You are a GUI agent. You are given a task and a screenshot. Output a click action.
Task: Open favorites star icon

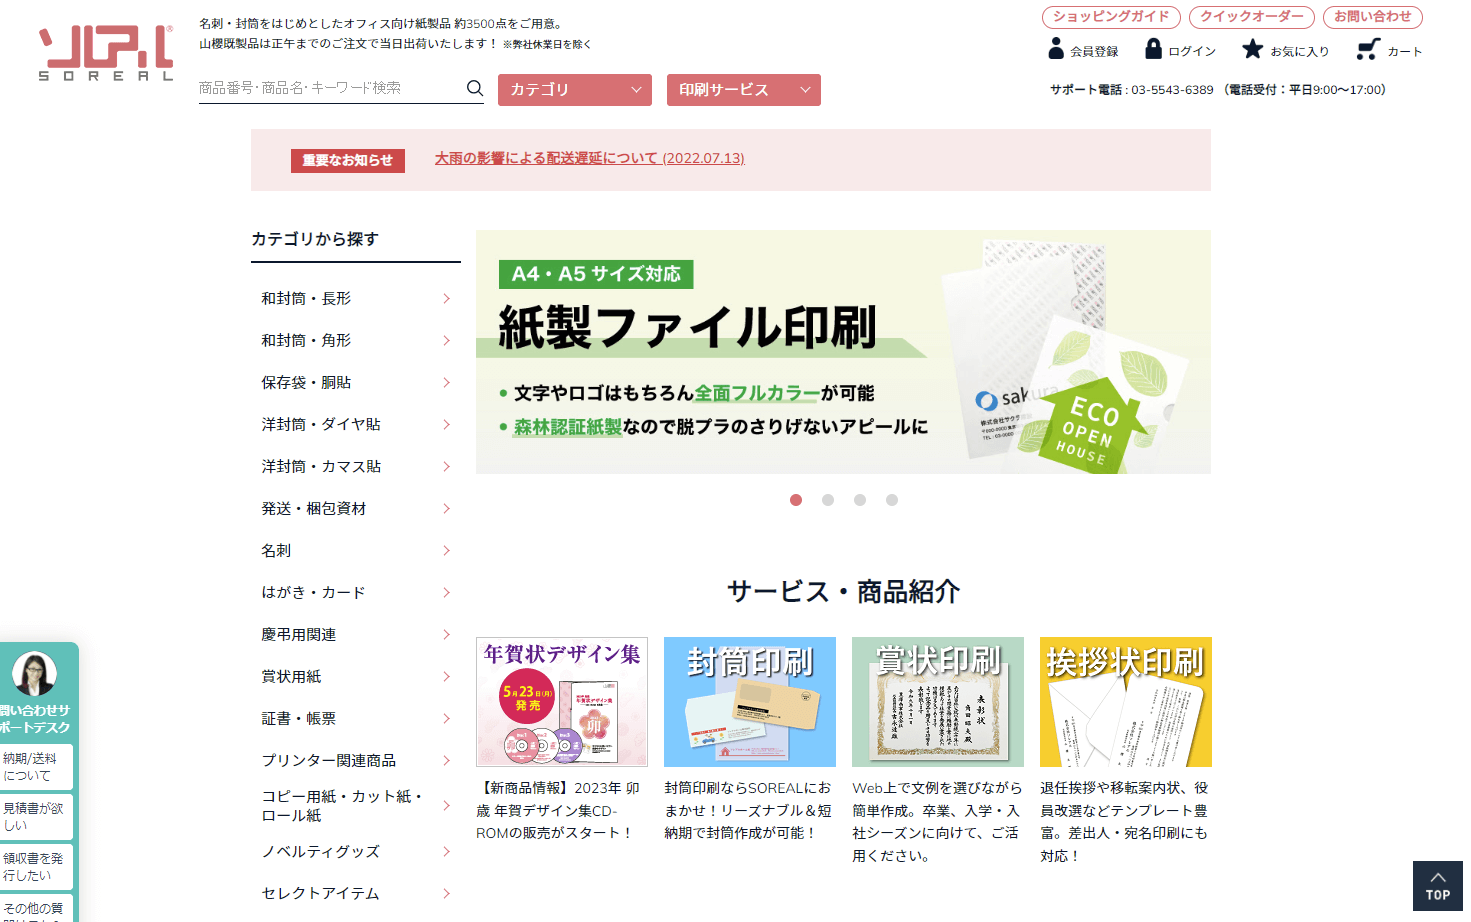[x=1252, y=49]
